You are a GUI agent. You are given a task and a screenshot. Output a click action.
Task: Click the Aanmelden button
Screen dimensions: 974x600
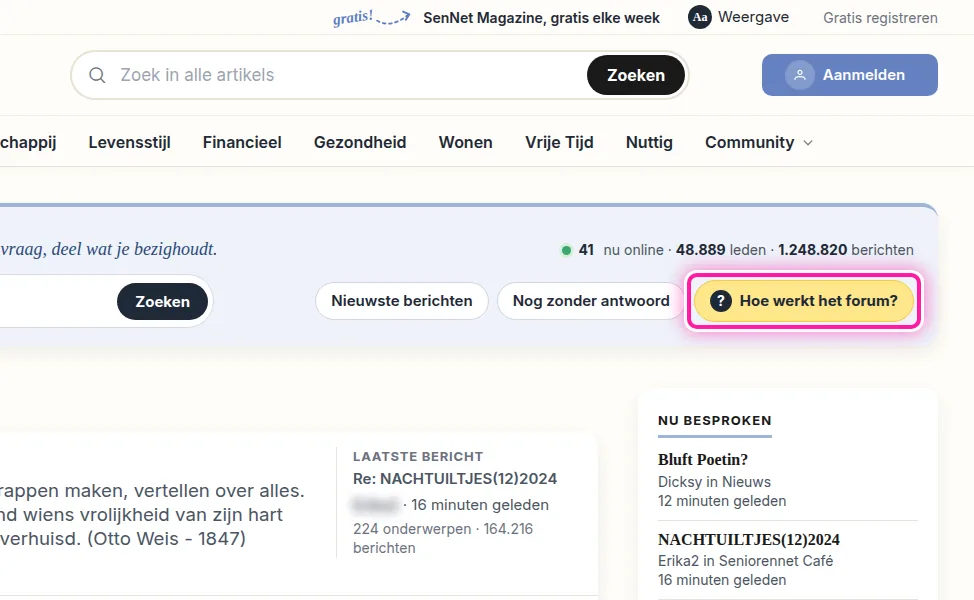pos(850,75)
